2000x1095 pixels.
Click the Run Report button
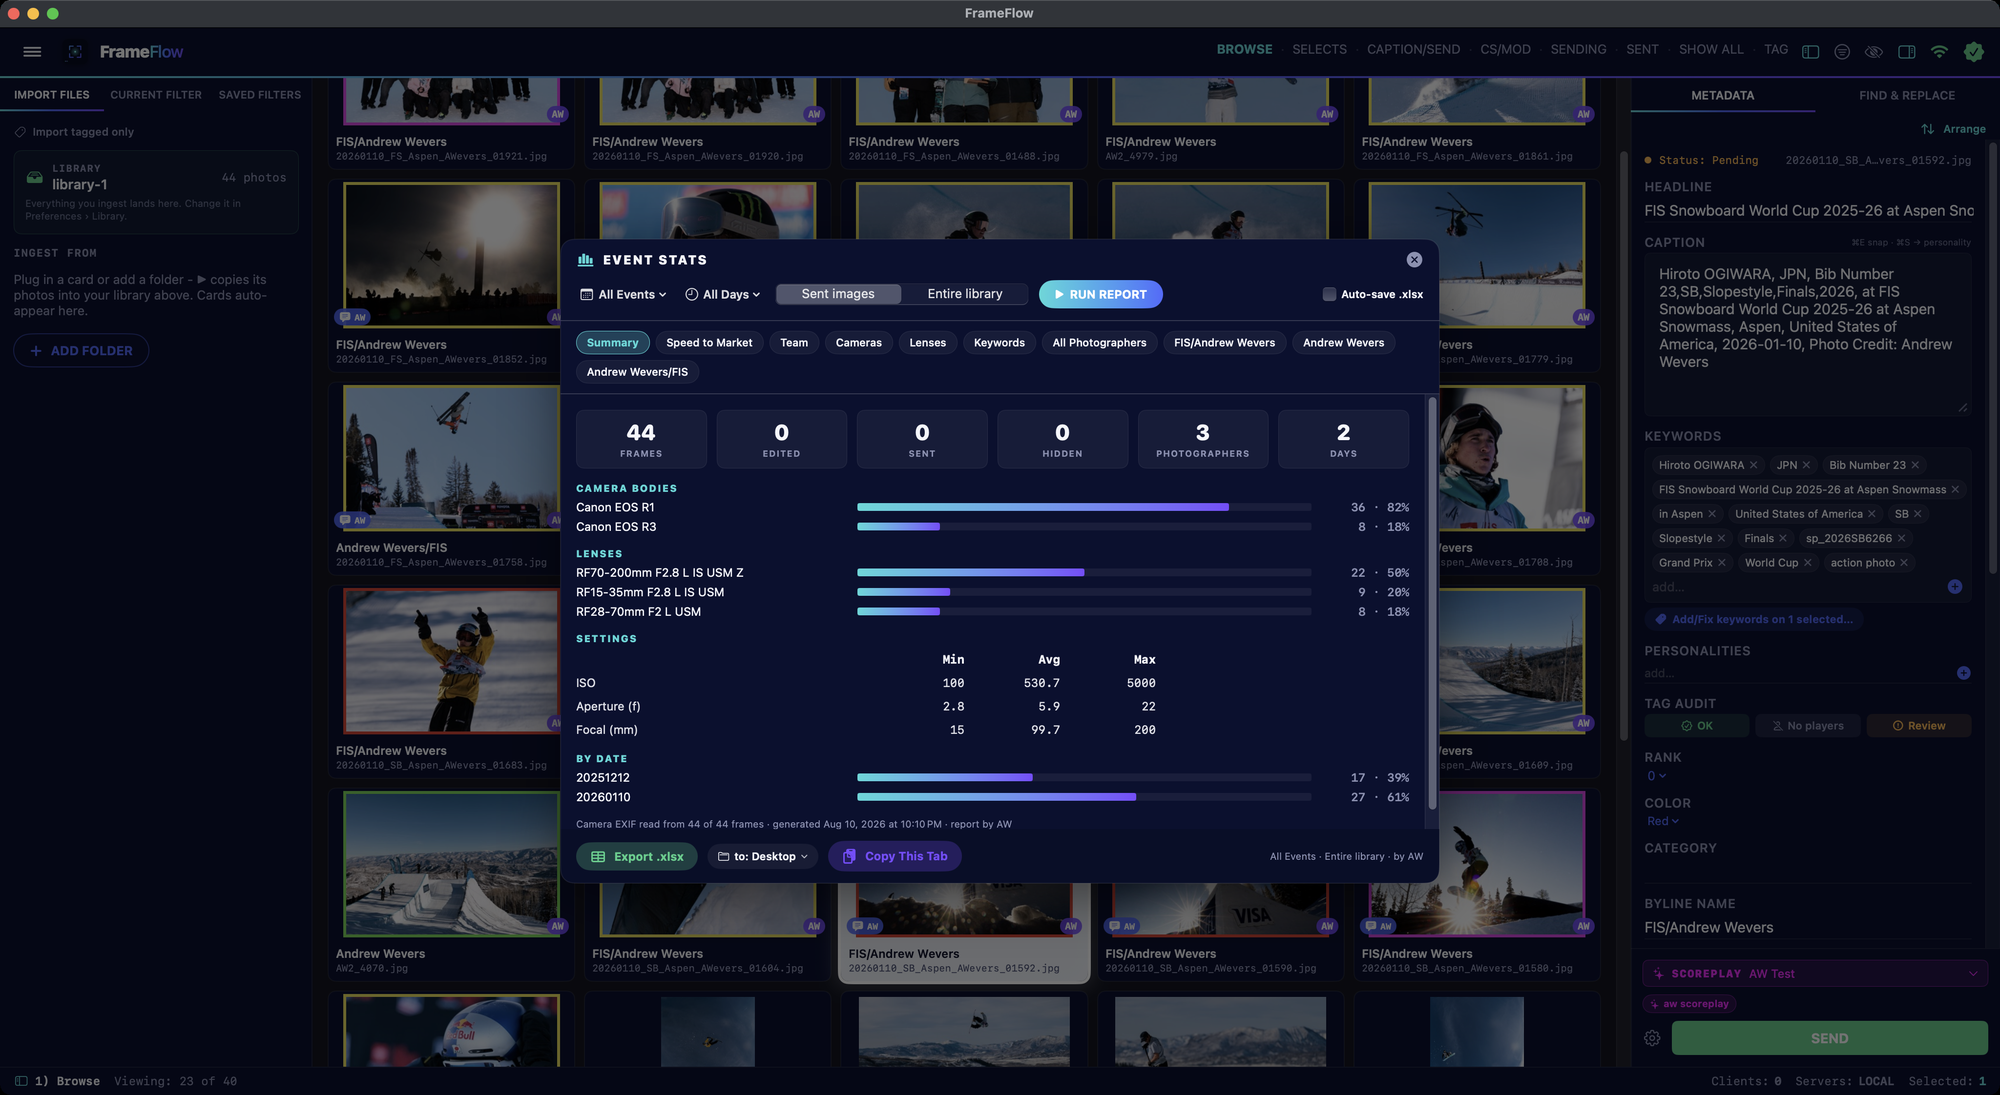(x=1100, y=294)
